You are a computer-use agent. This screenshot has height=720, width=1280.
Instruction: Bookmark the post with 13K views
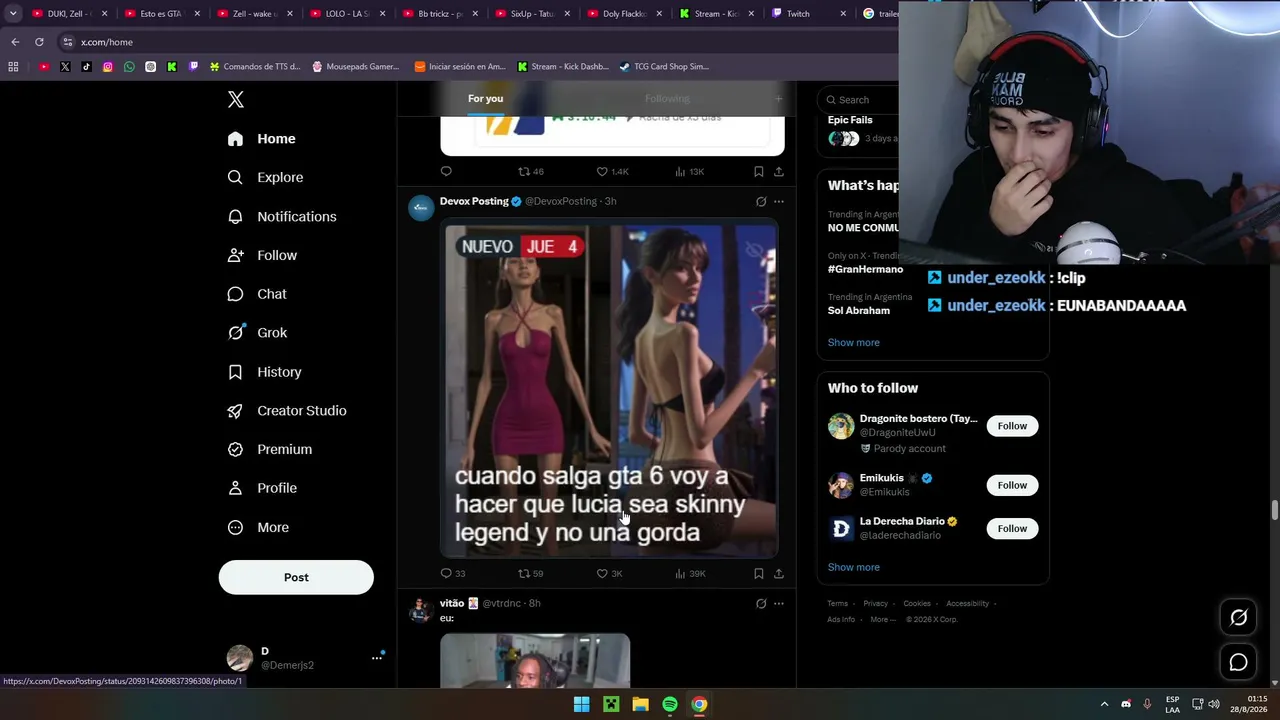[759, 171]
